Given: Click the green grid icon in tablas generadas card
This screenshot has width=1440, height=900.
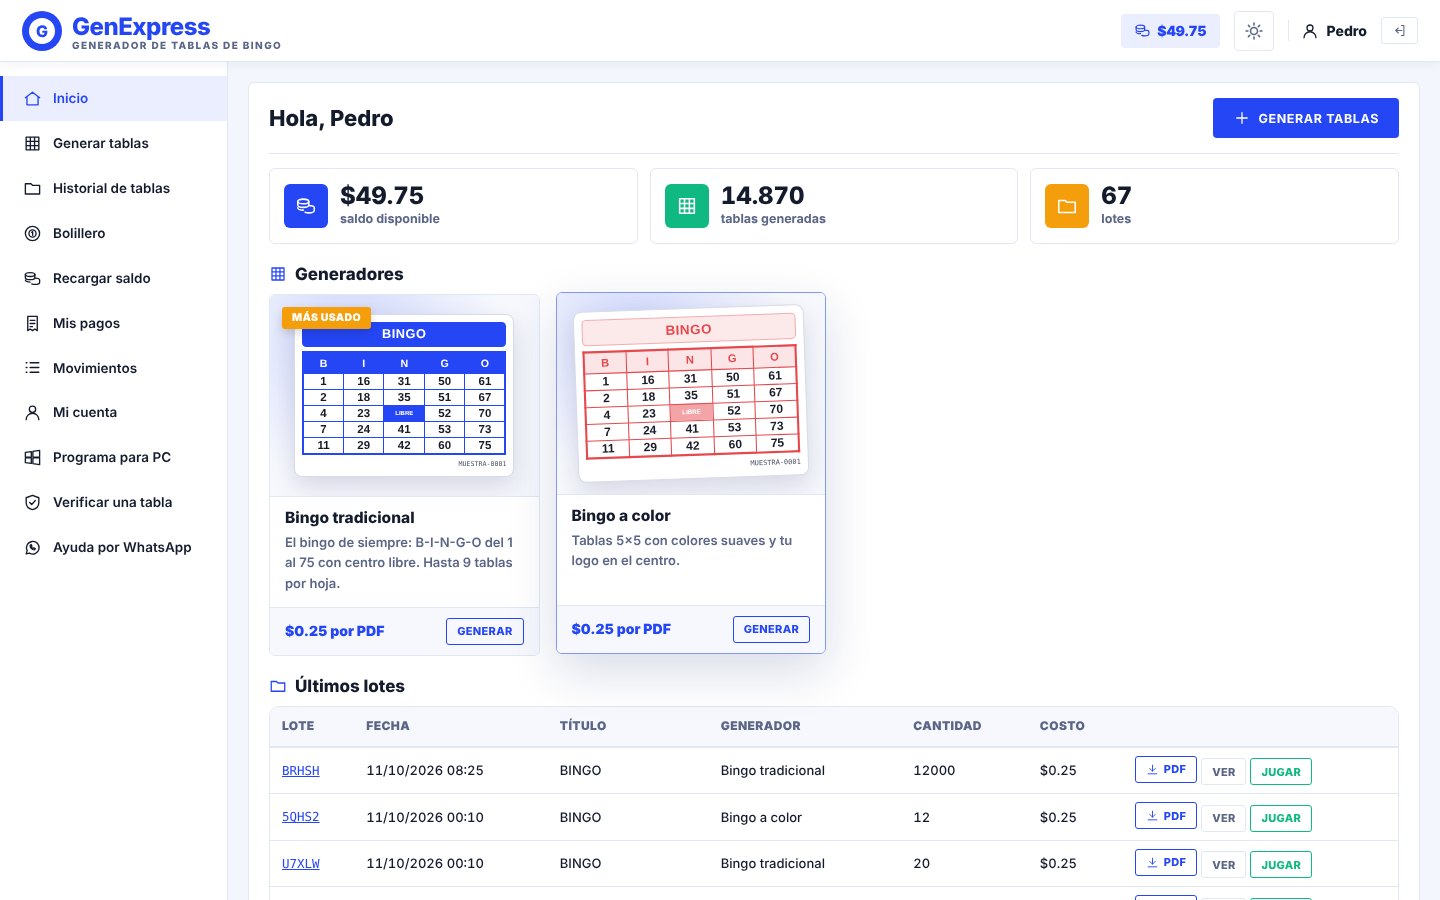Looking at the screenshot, I should click(x=687, y=206).
